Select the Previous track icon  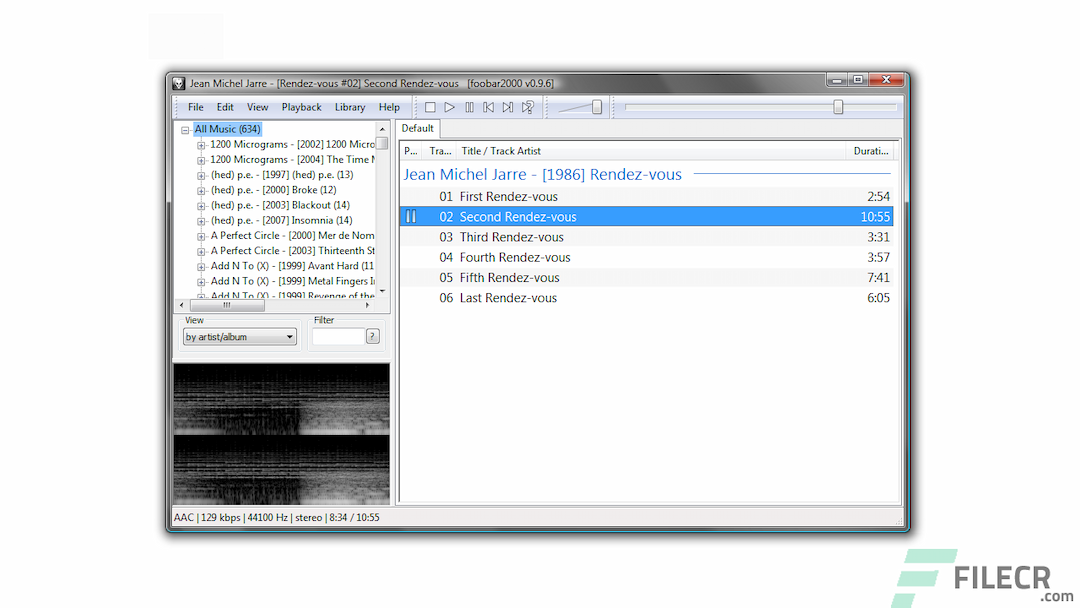point(488,107)
